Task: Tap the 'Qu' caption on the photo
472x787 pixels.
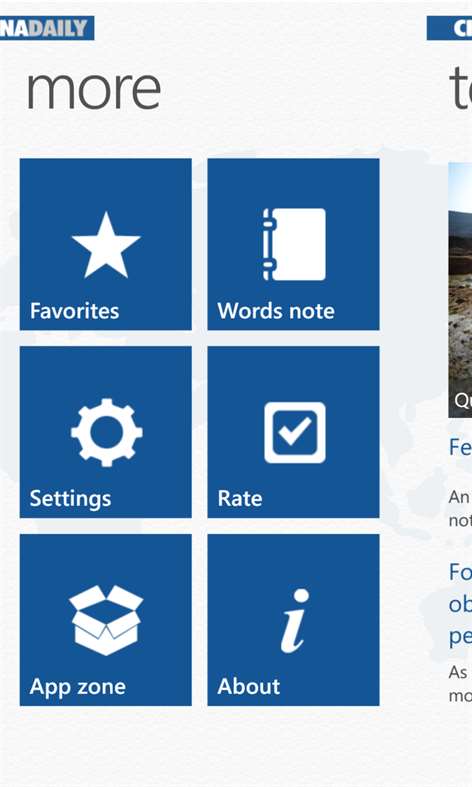Action: click(462, 401)
